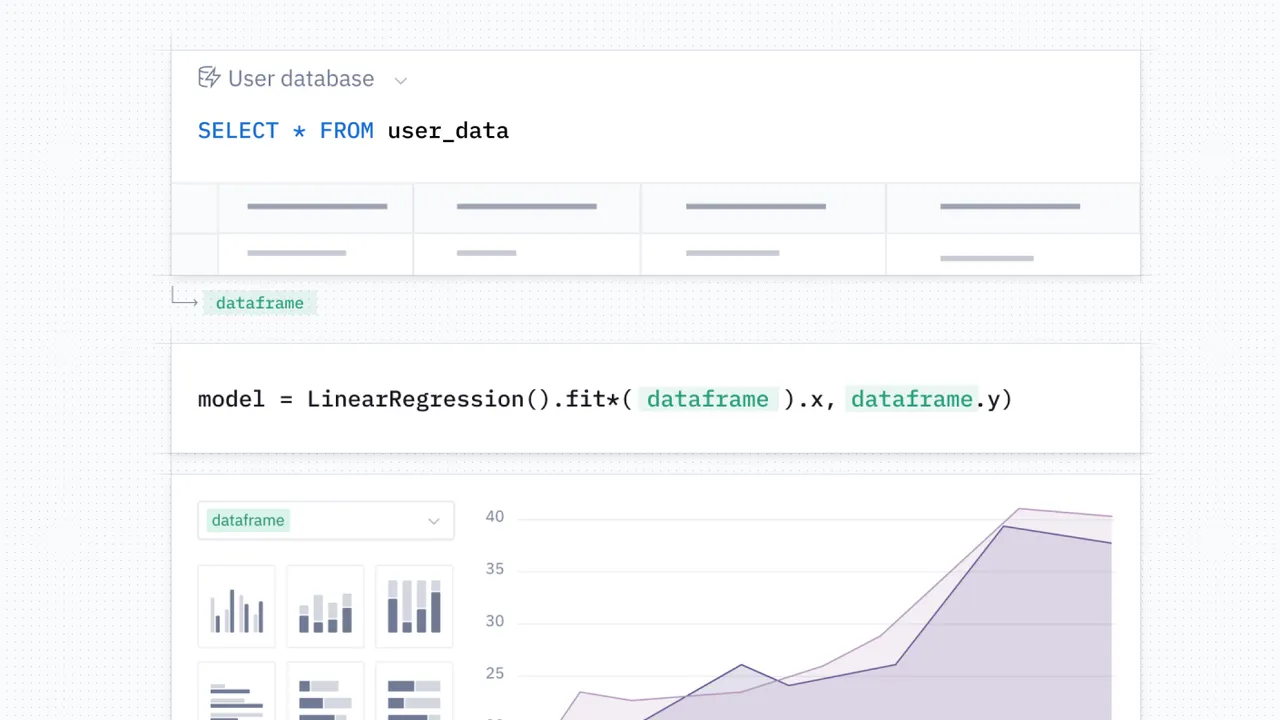The height and width of the screenshot is (720, 1280).
Task: Click the output arrow icon beside dataframe tag
Action: point(184,297)
